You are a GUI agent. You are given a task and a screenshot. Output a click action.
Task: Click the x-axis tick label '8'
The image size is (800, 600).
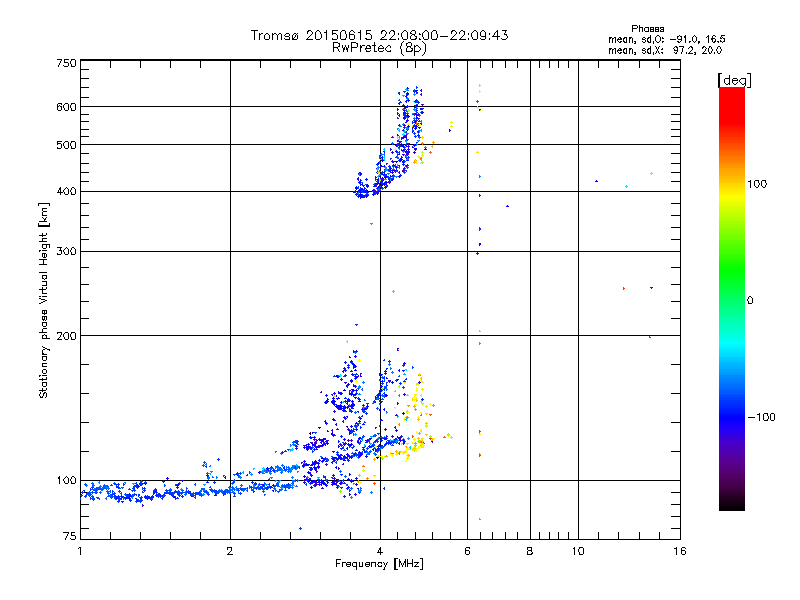tap(530, 551)
